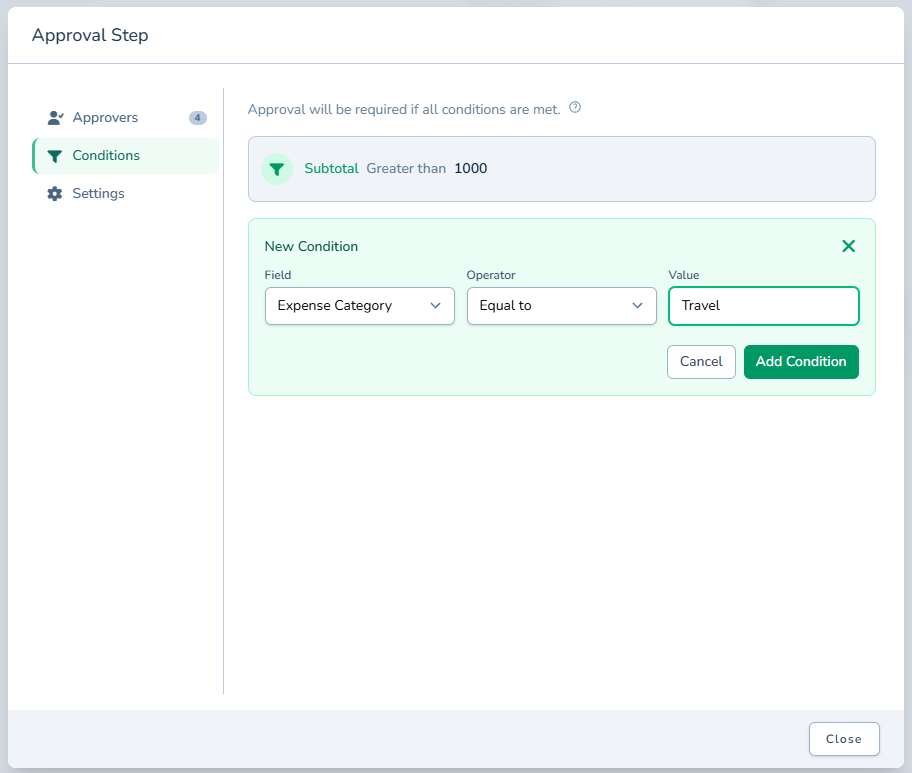Go to the Settings tab
The image size is (912, 773).
126,194
